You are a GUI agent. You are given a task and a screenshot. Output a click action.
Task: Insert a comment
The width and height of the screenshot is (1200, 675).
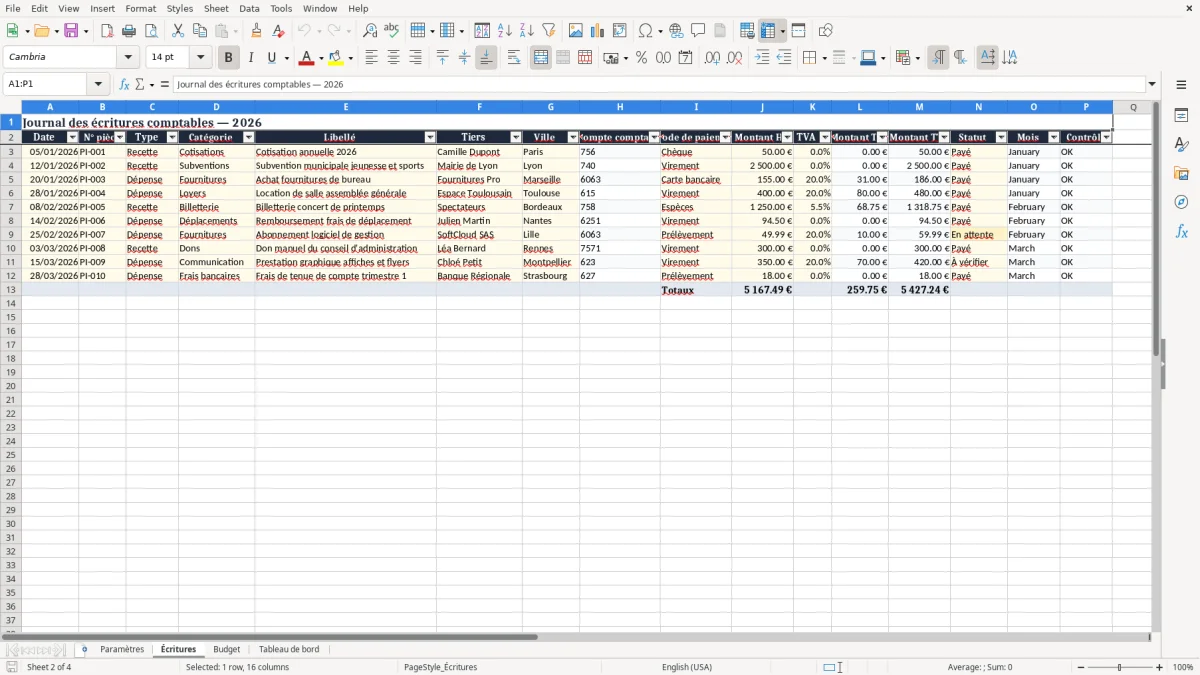click(698, 31)
